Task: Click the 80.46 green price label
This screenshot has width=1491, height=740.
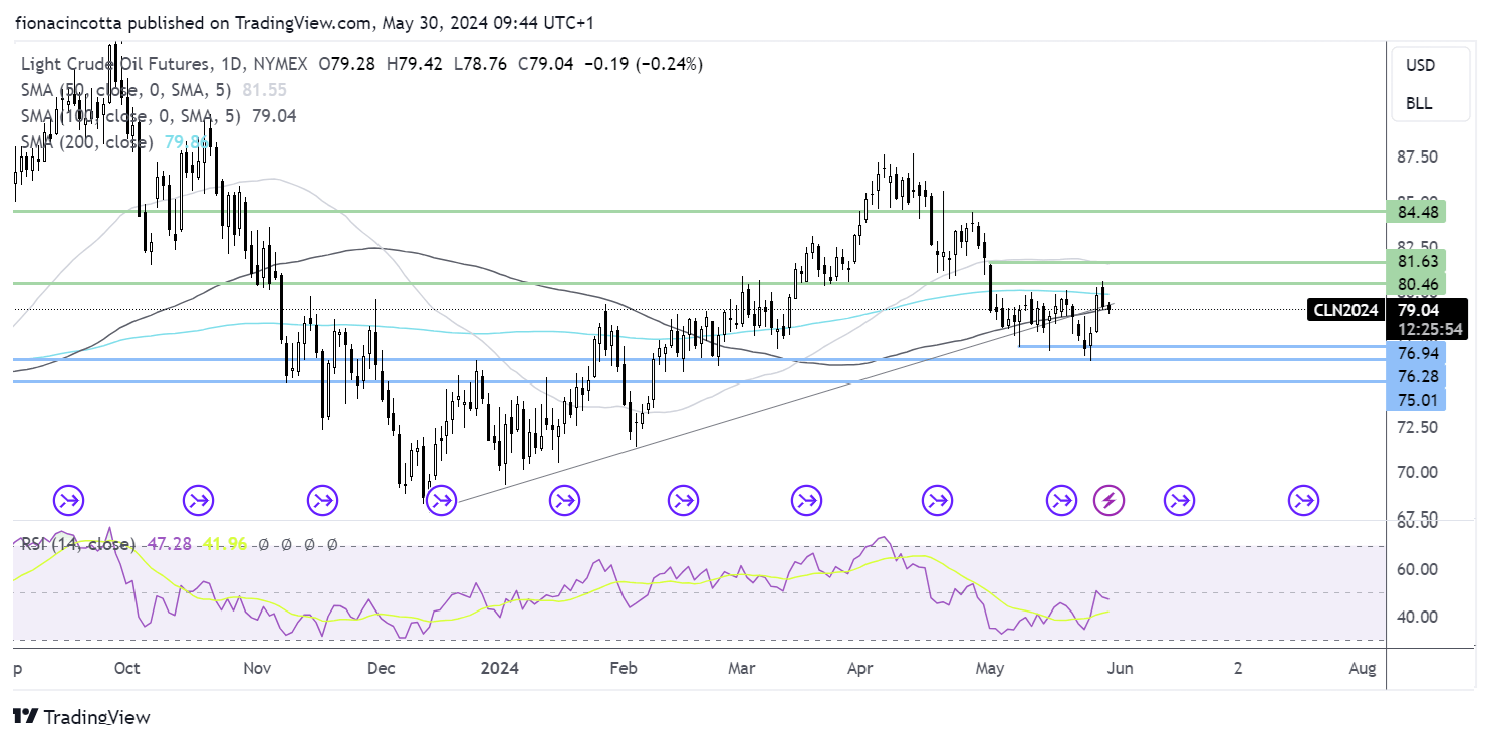Action: tap(1415, 285)
